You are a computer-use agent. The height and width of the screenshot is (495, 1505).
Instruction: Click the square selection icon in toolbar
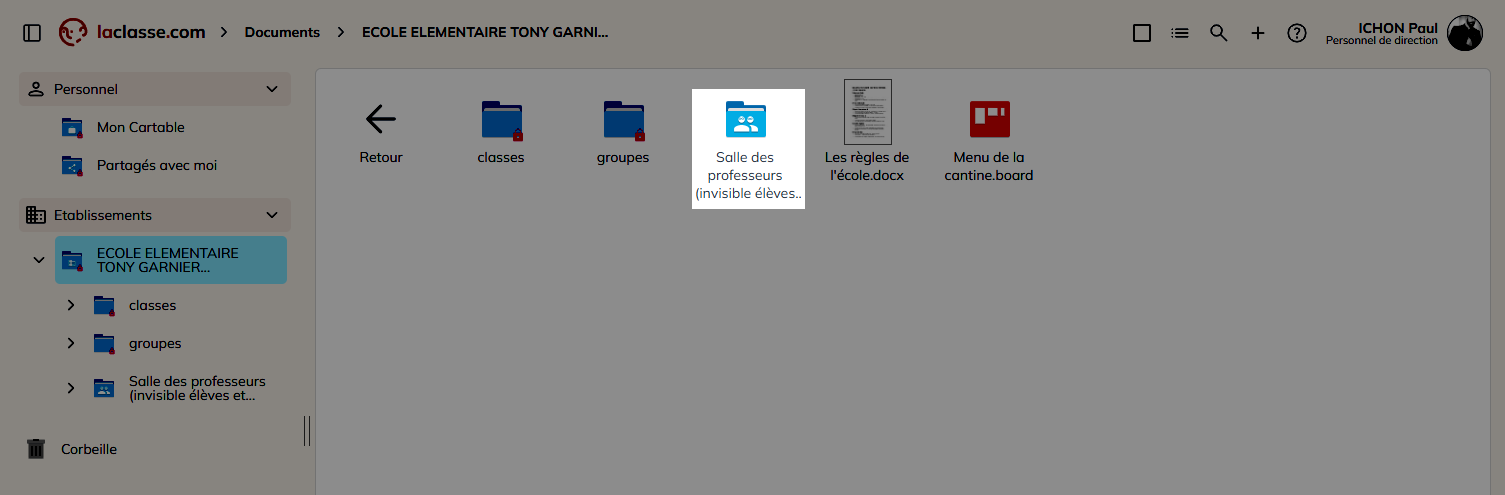click(x=1142, y=33)
